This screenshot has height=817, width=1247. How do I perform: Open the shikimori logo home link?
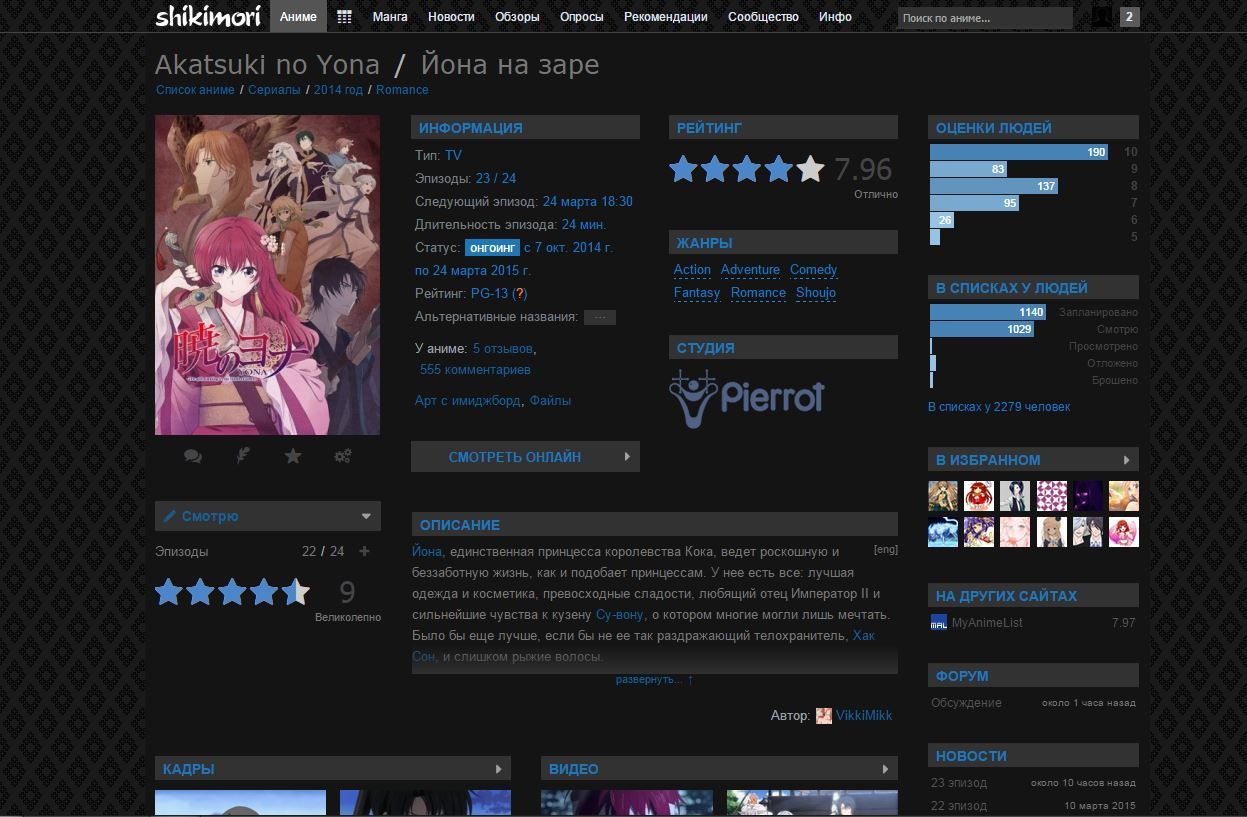tap(208, 16)
